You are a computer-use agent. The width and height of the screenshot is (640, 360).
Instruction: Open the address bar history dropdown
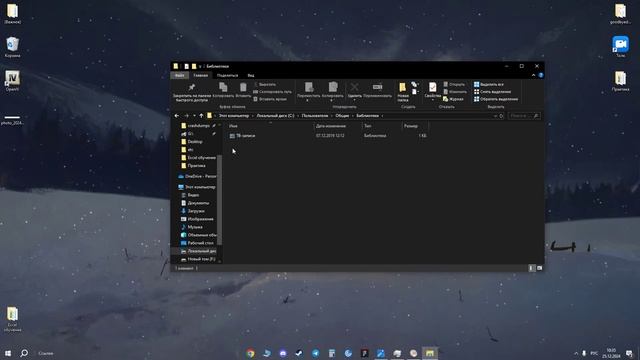coord(495,116)
